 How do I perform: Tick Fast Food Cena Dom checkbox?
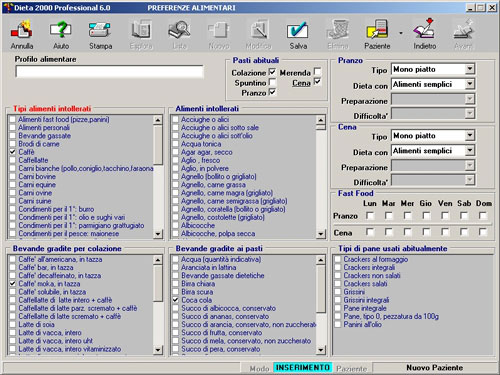483,231
